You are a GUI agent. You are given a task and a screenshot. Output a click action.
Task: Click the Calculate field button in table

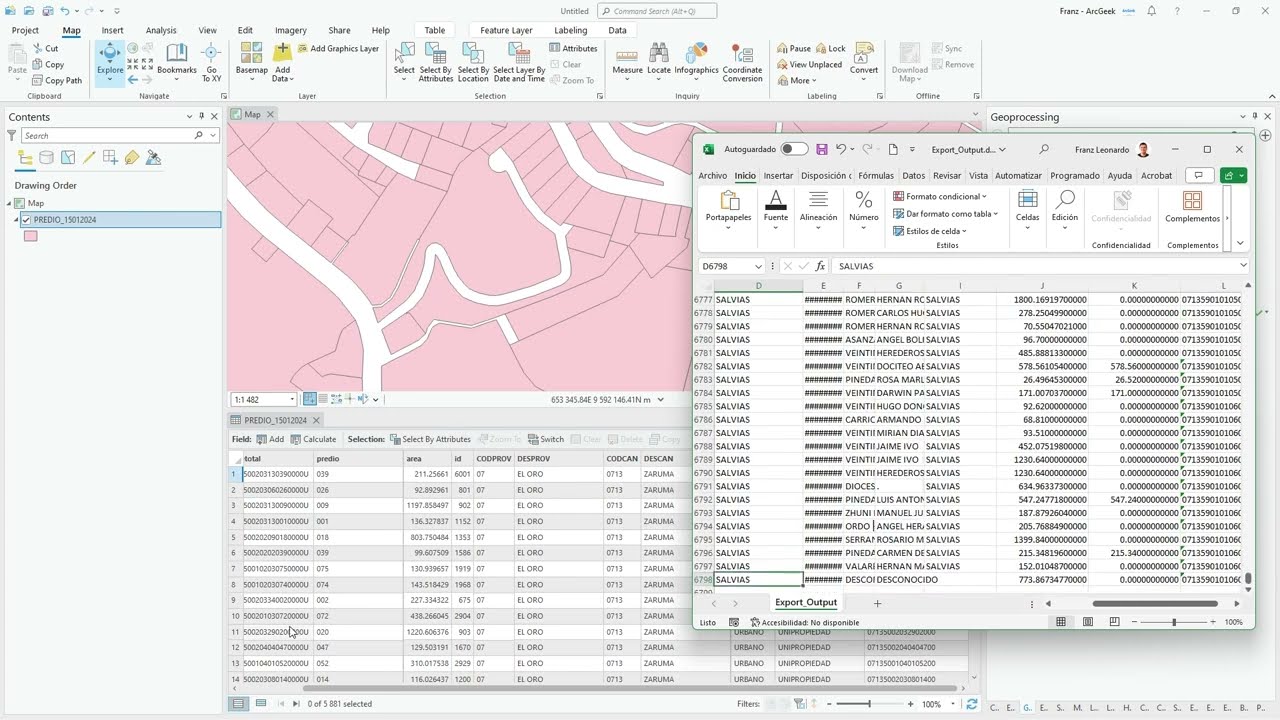[x=313, y=439]
